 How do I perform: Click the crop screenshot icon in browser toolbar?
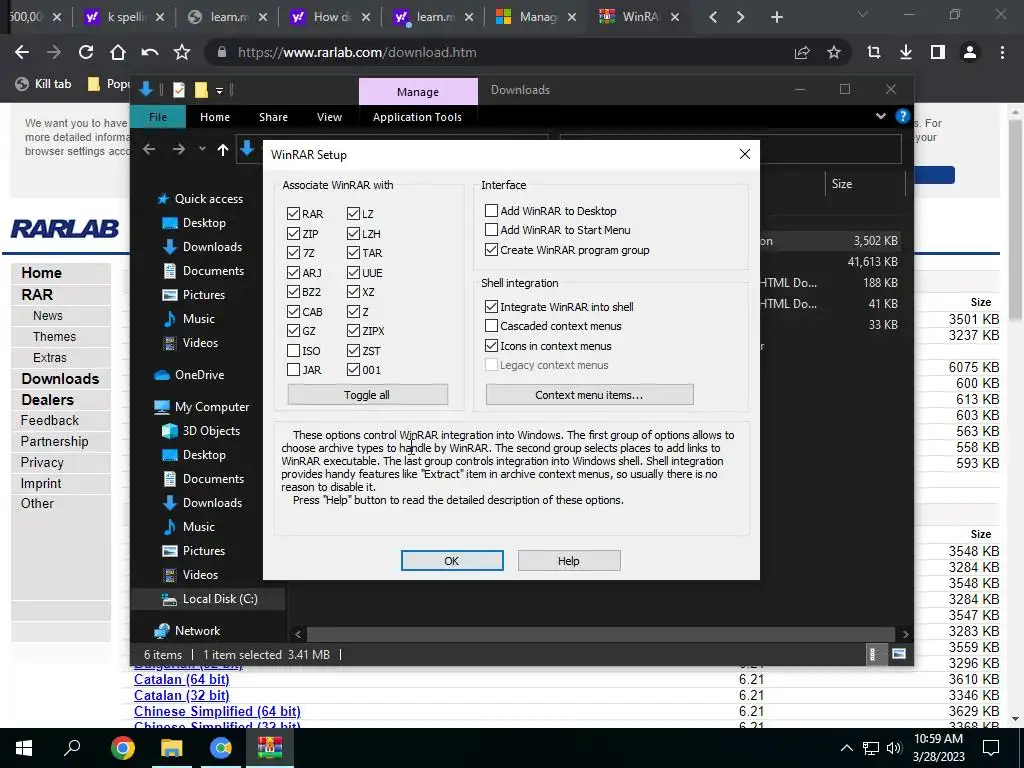874,52
